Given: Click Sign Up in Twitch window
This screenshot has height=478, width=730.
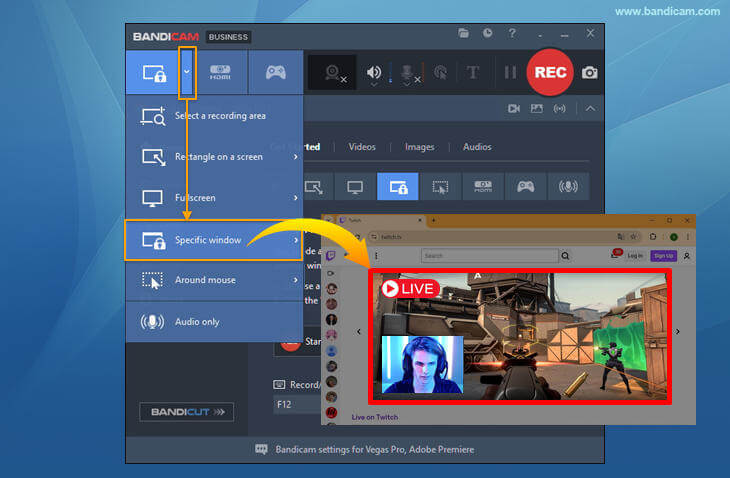Looking at the screenshot, I should [x=663, y=256].
